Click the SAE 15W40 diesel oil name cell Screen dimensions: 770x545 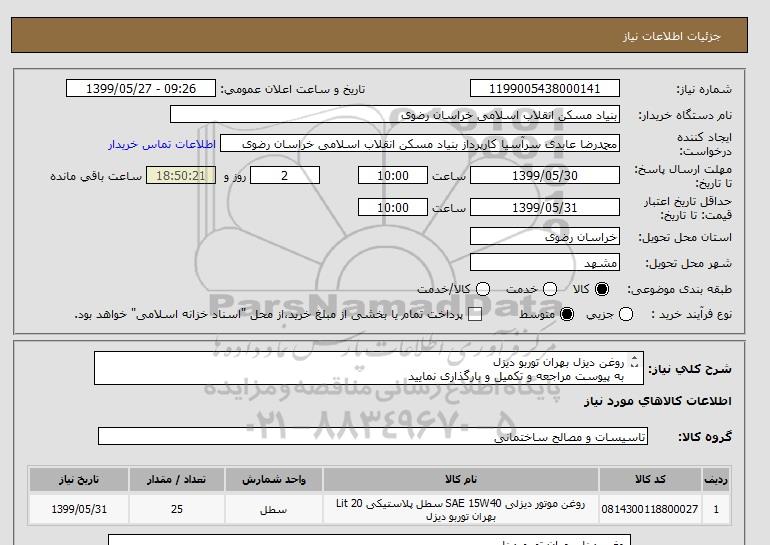[x=461, y=509]
